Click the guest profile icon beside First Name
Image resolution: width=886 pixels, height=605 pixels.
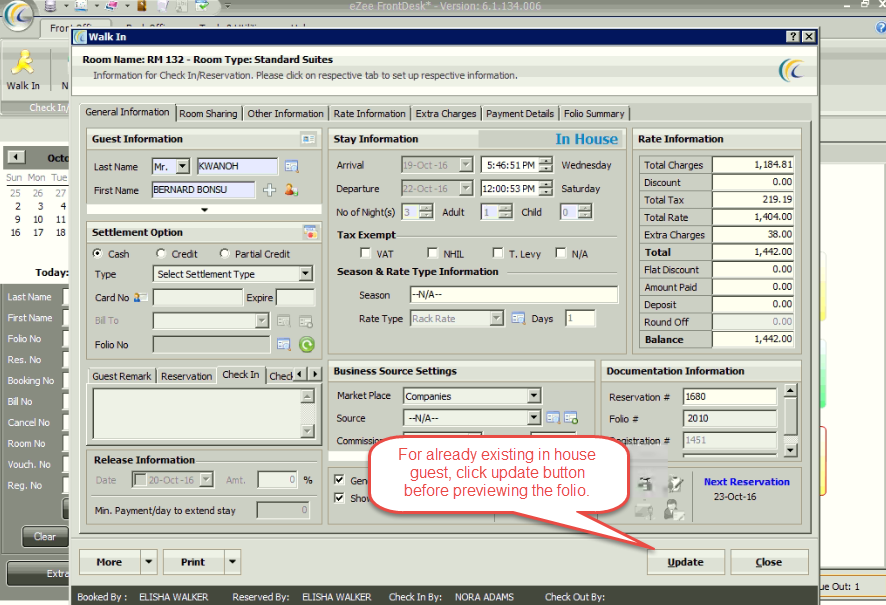pos(290,190)
